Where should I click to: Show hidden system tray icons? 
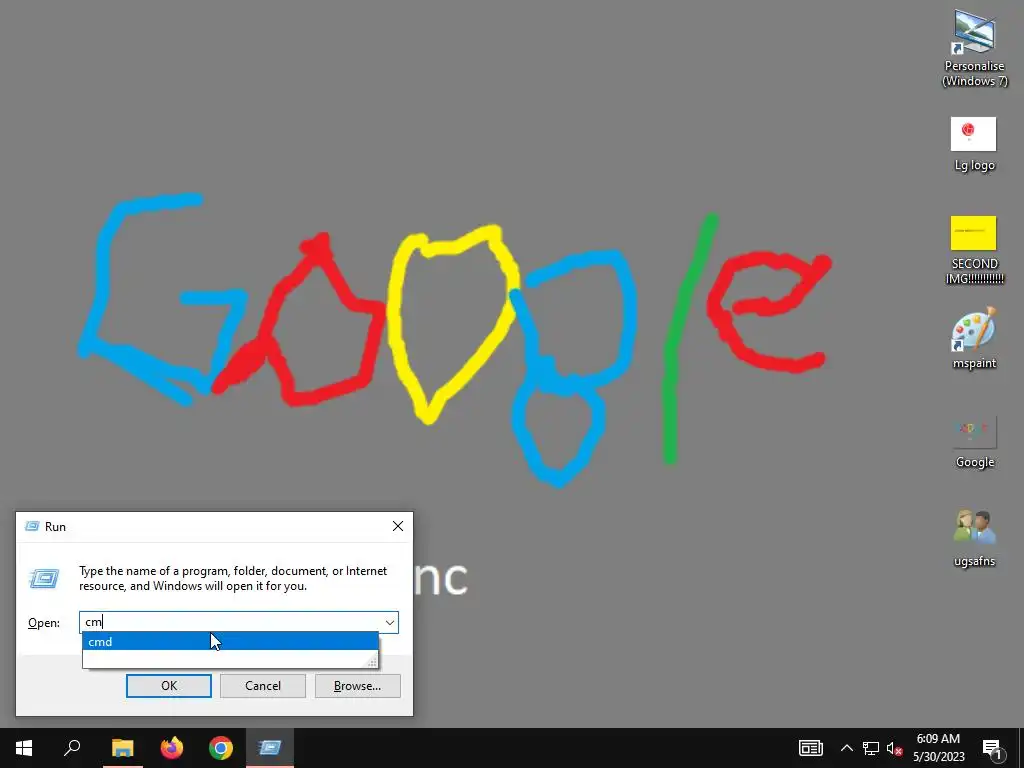click(846, 748)
